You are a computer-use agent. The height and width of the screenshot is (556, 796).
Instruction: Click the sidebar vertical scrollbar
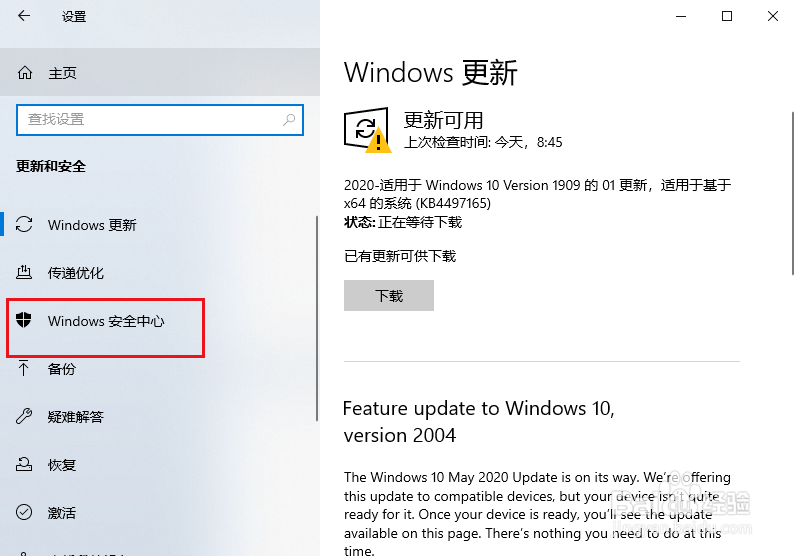317,318
